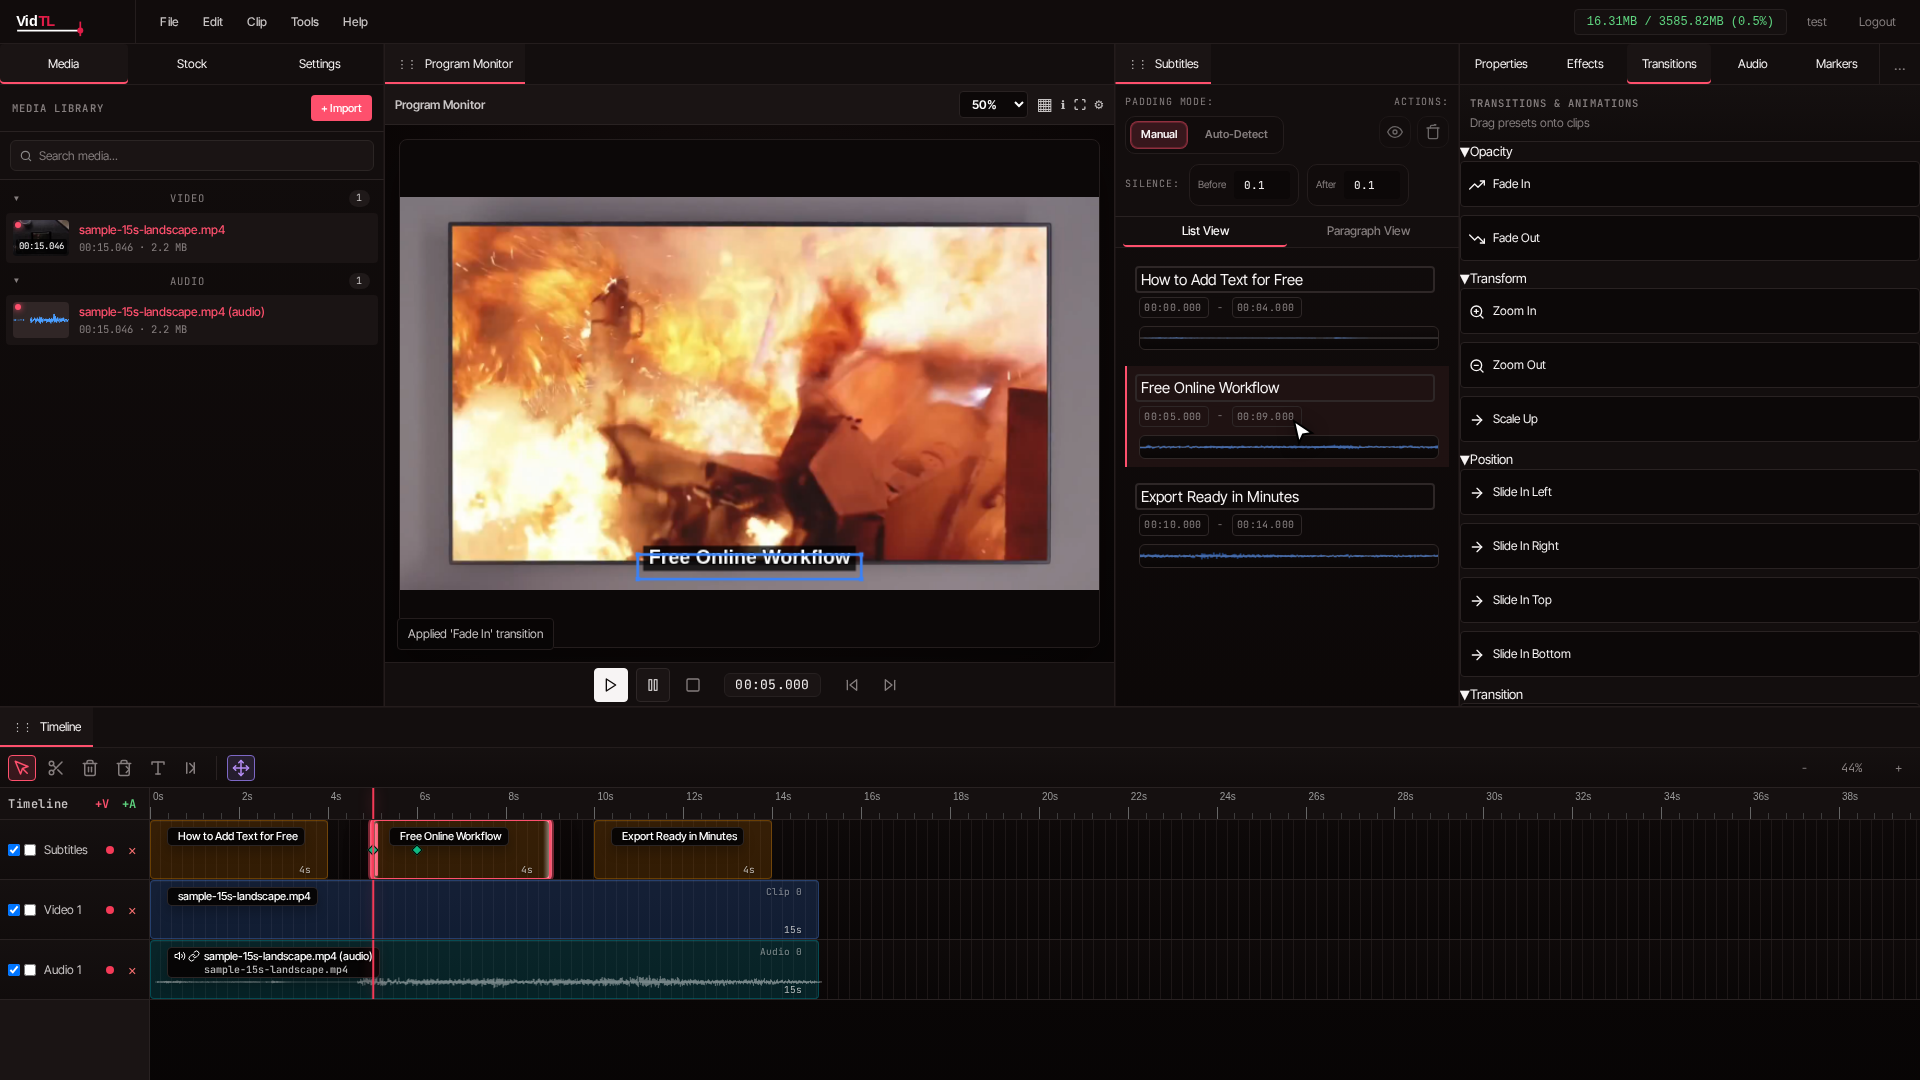Uncheck the blue Video 1 track checkbox
Screen dimensions: 1920x1080
coord(14,910)
